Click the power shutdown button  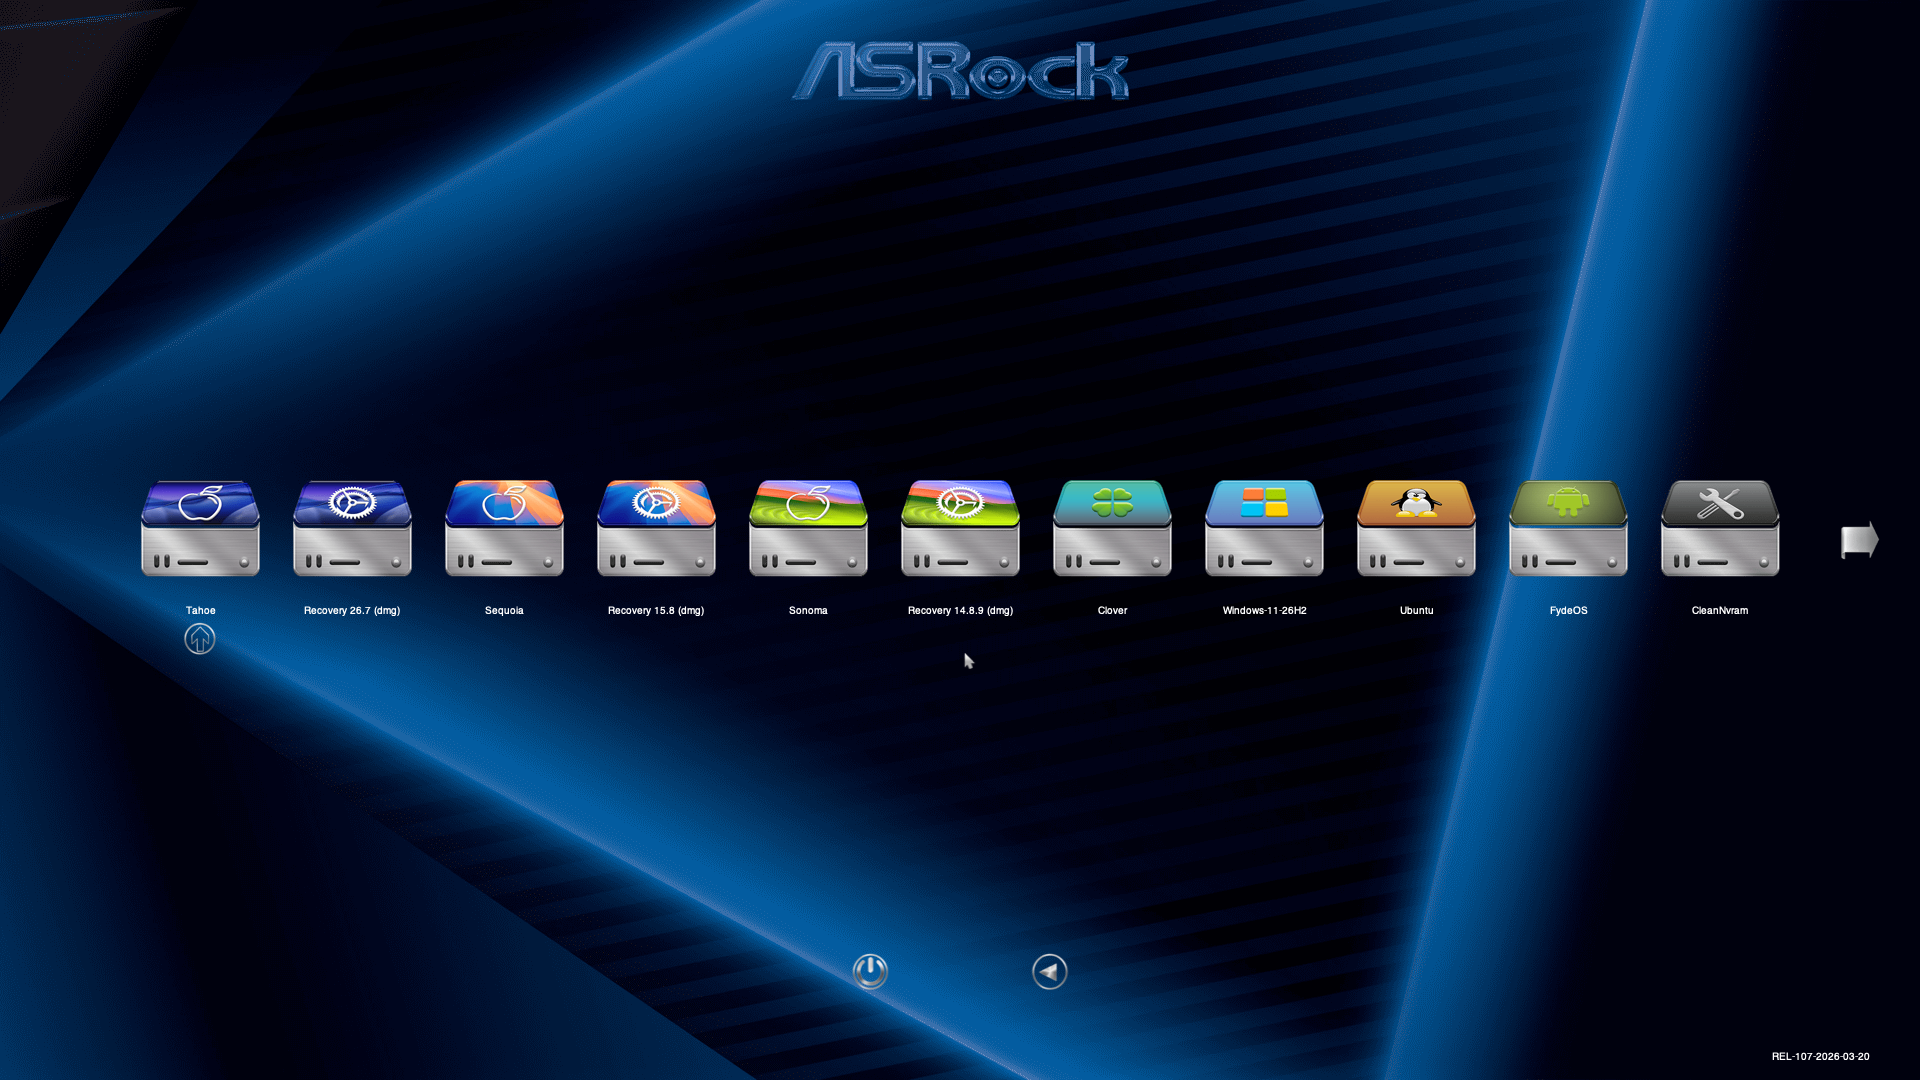[870, 971]
